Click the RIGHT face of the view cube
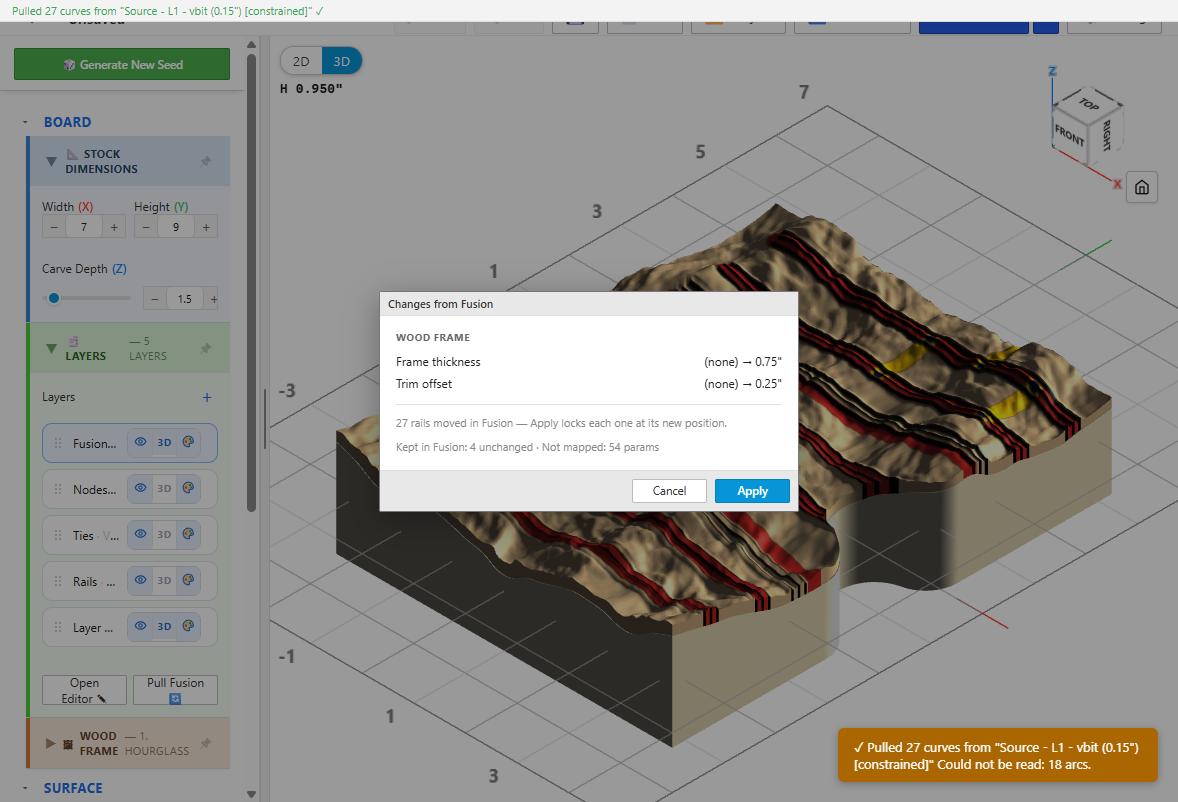Image resolution: width=1178 pixels, height=802 pixels. [1106, 135]
